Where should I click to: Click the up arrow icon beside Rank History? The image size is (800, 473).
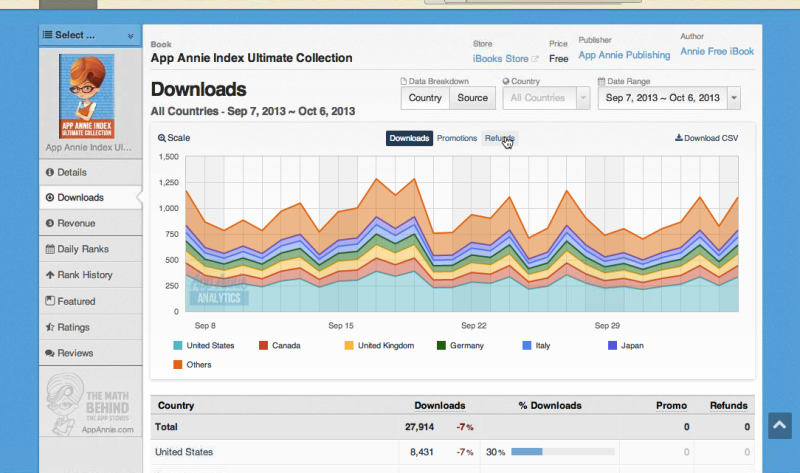(49, 275)
